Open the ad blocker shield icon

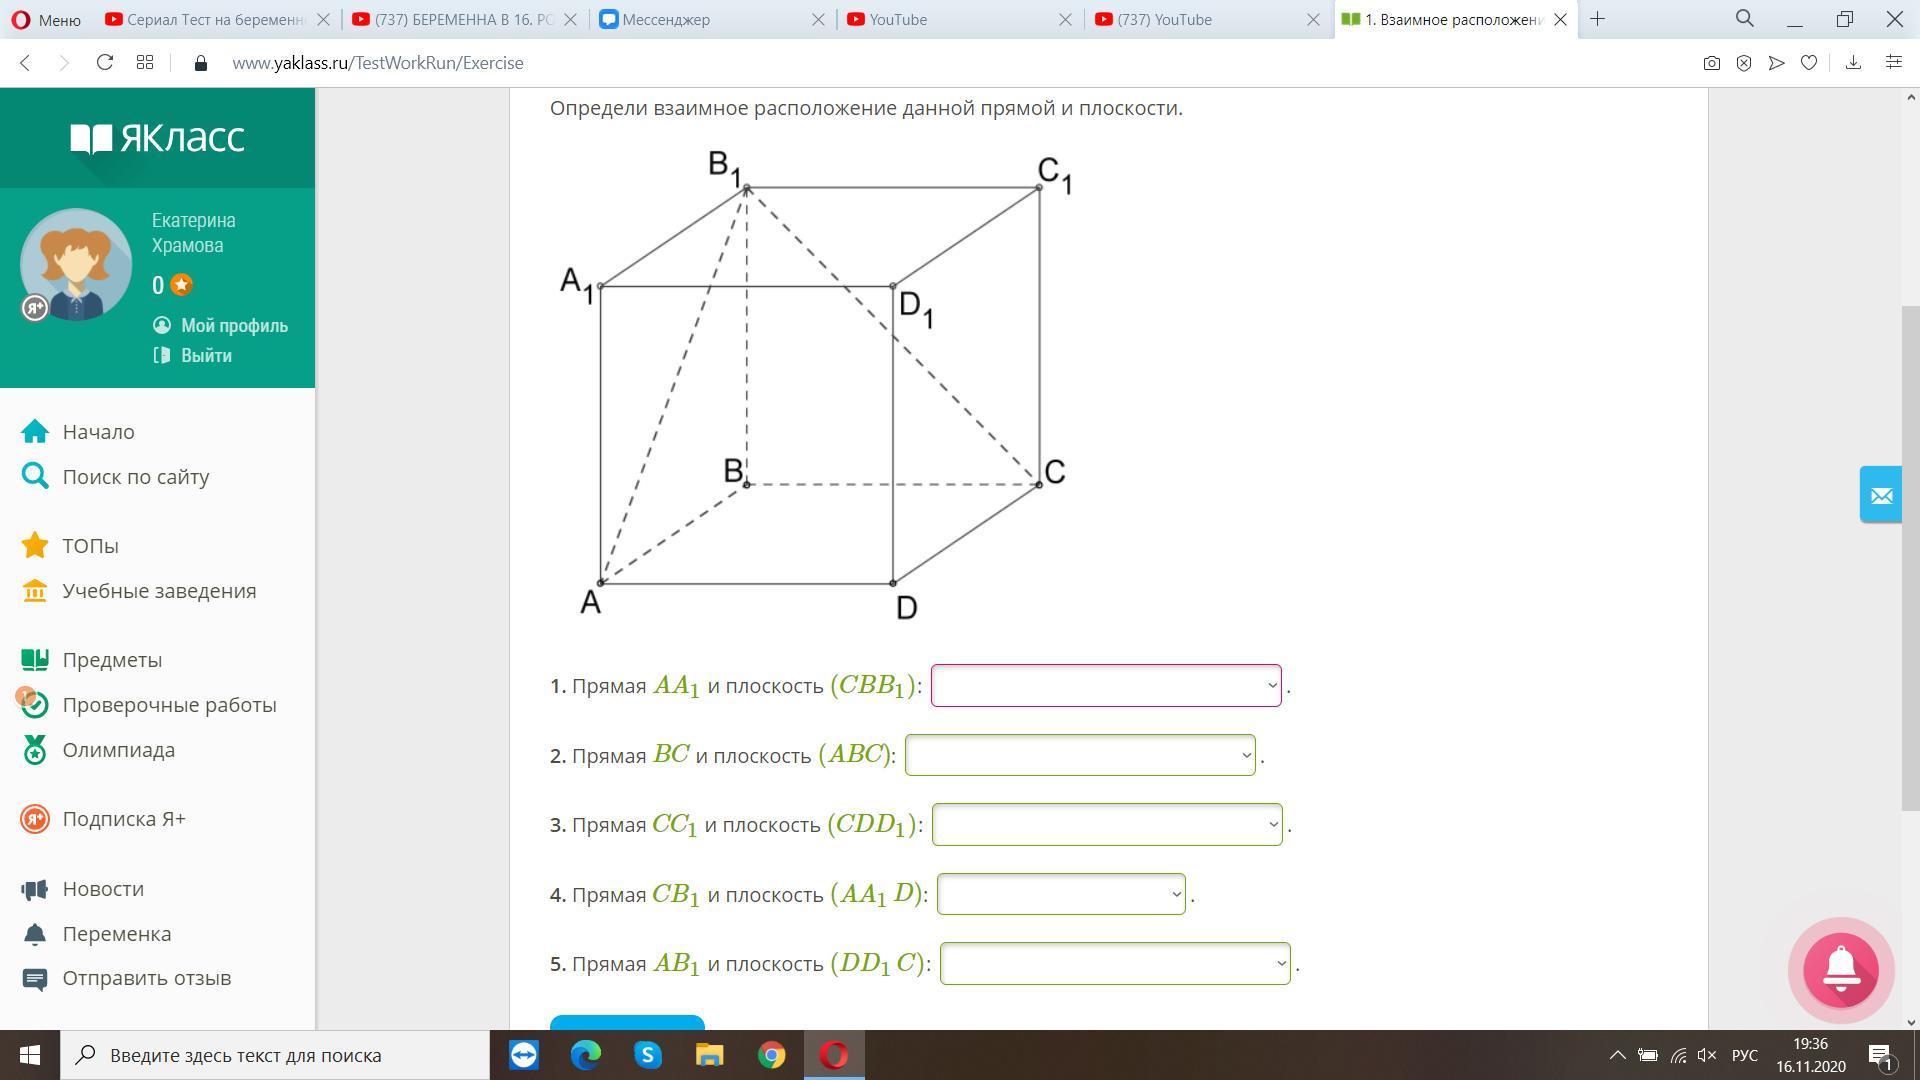click(x=1744, y=63)
